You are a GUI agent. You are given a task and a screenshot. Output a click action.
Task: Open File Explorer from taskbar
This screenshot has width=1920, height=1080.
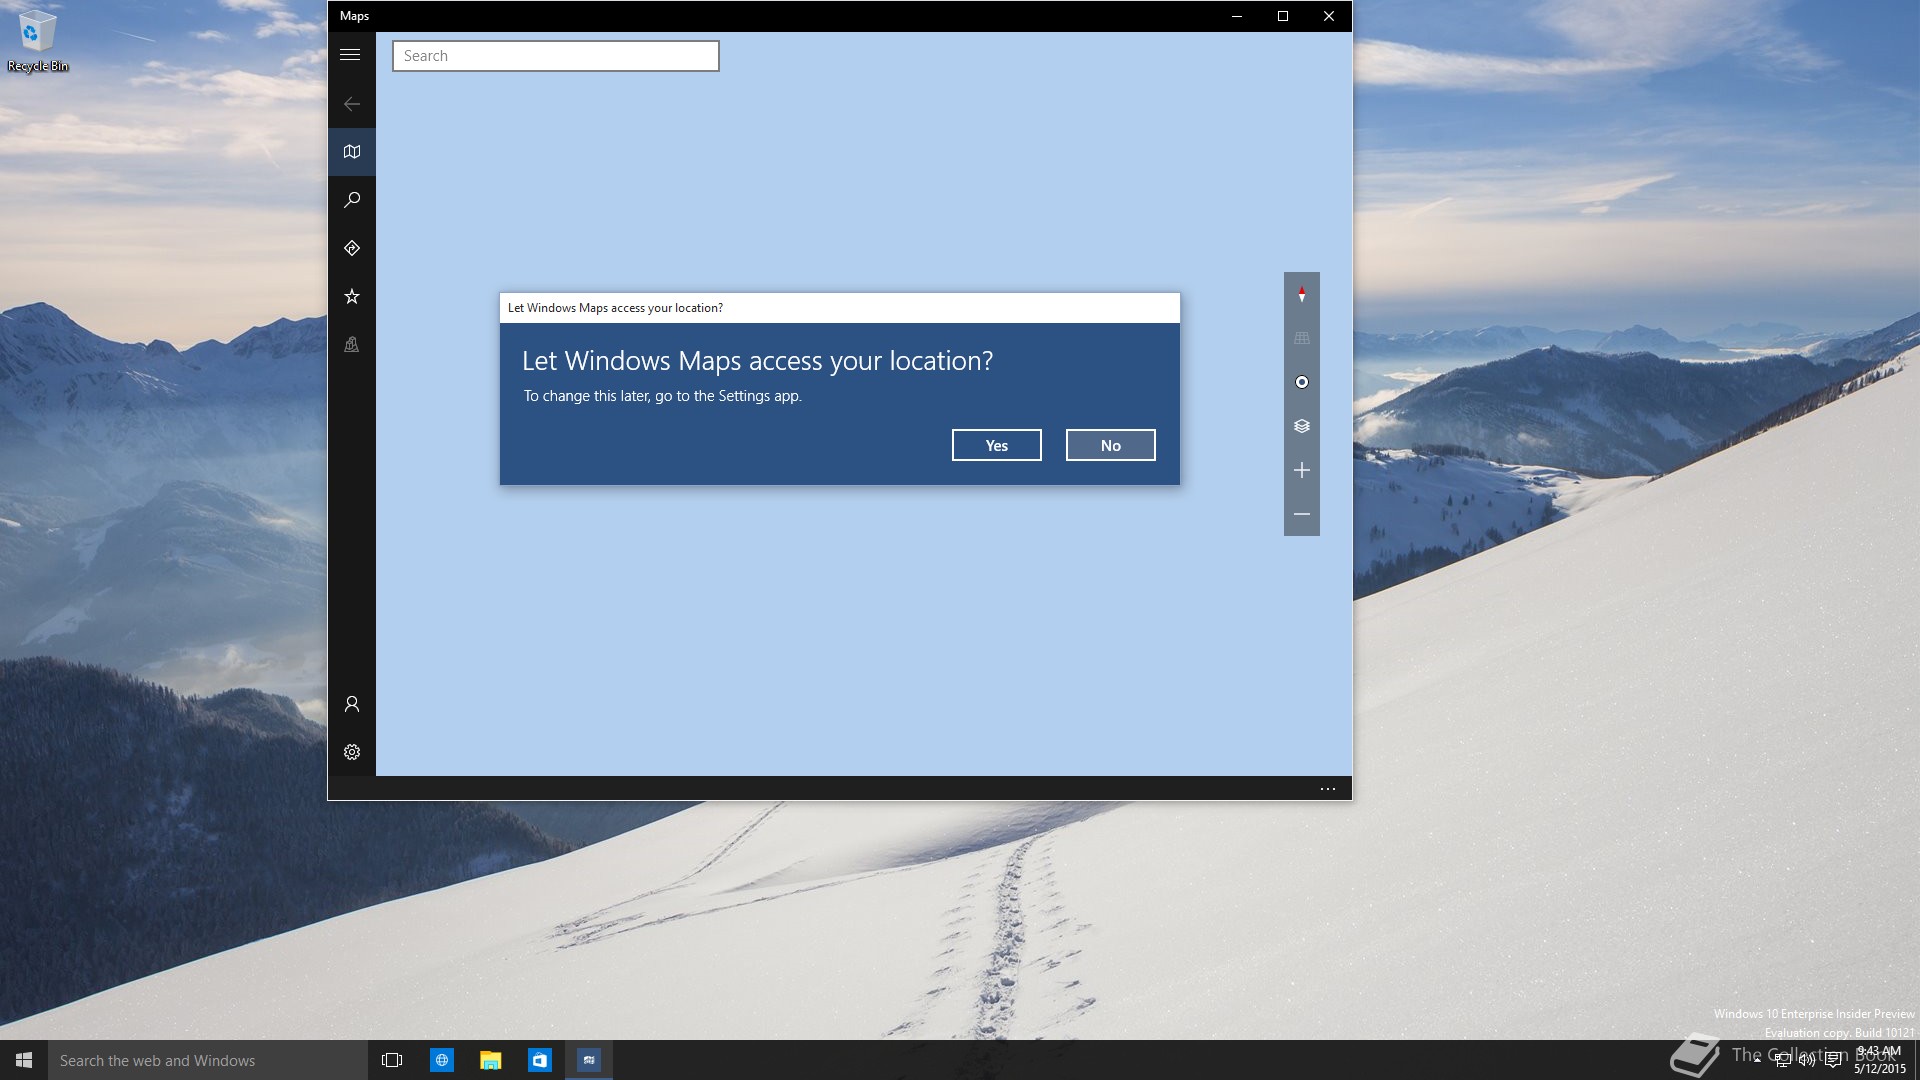click(x=490, y=1060)
